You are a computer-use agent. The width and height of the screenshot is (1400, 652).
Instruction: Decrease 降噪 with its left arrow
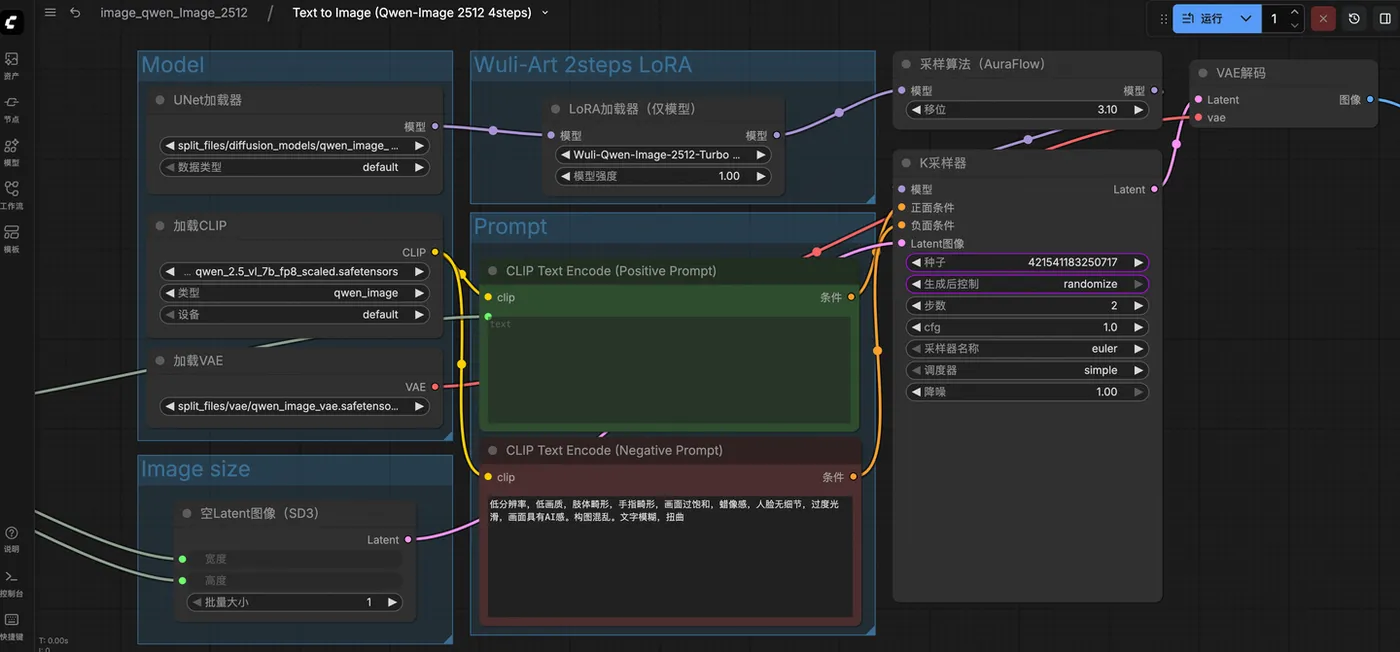tap(916, 392)
